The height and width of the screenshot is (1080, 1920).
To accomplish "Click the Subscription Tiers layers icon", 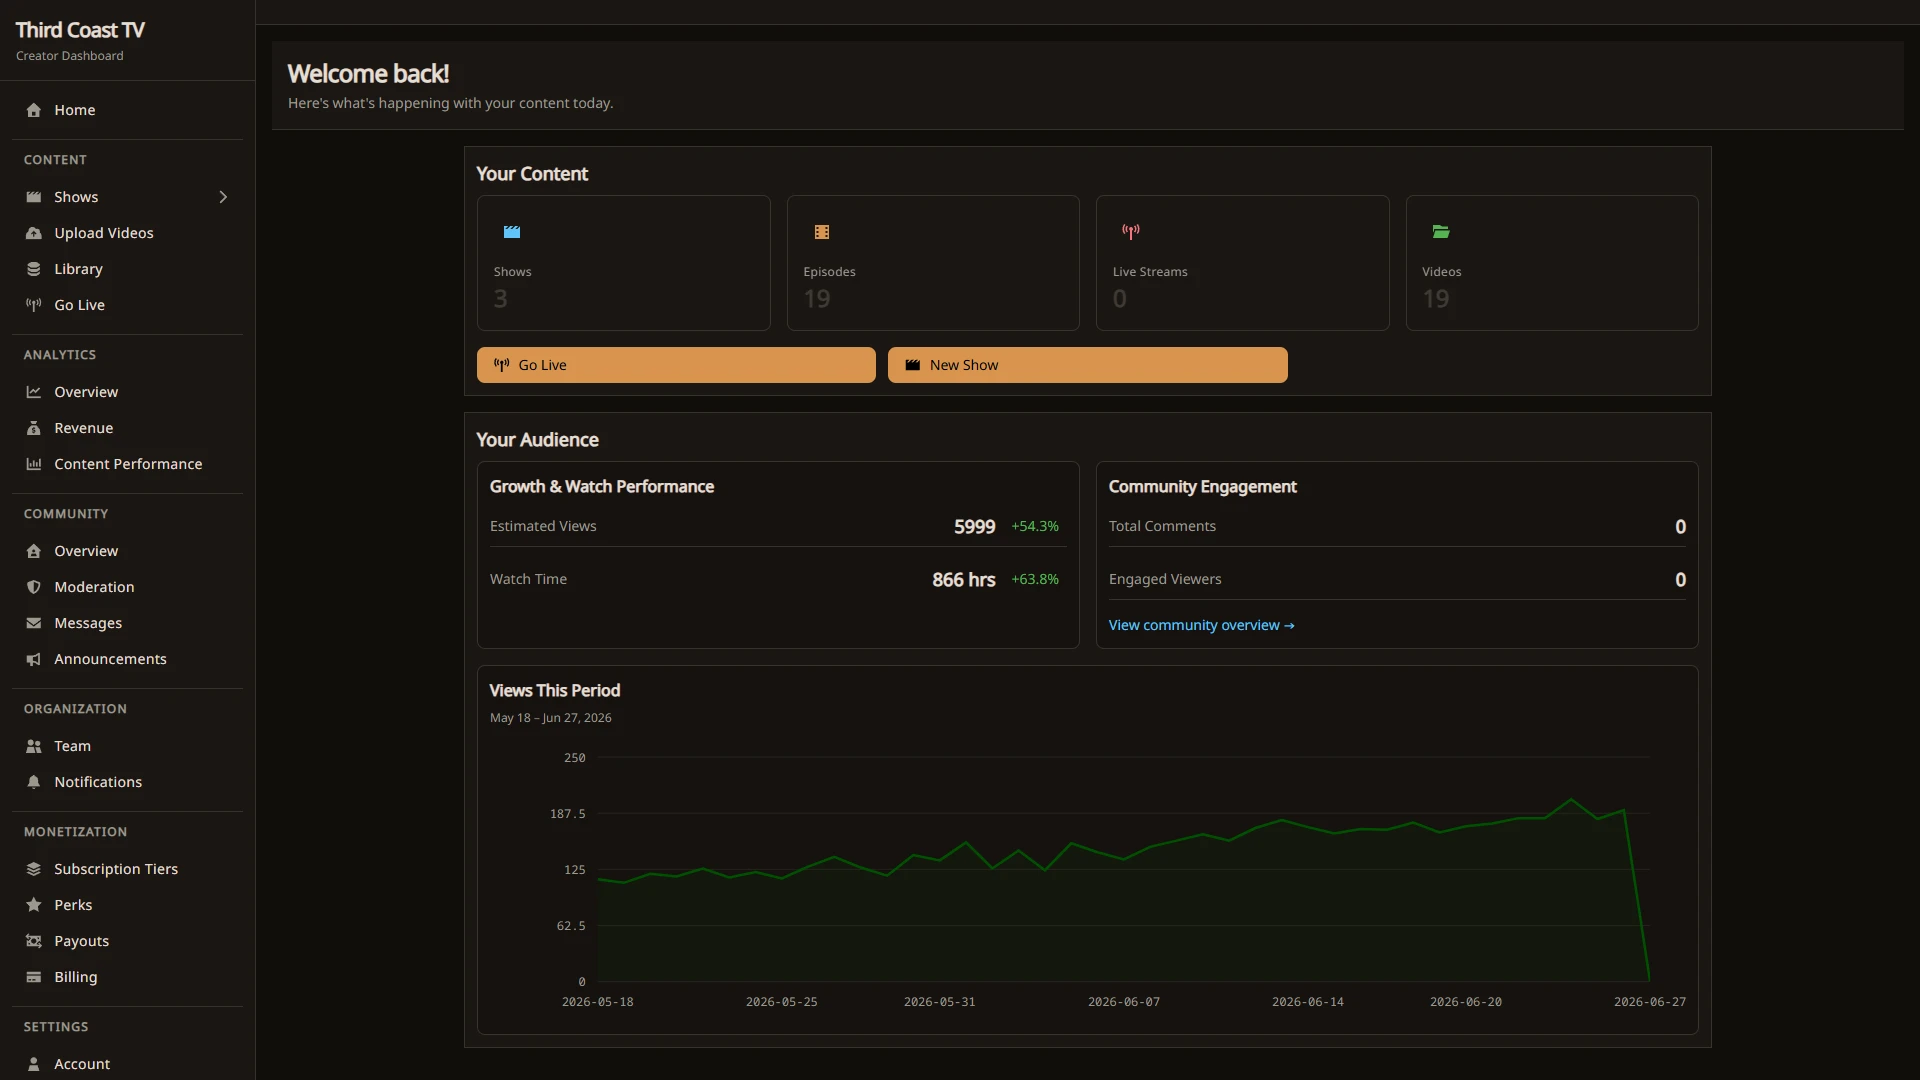I will [x=34, y=869].
